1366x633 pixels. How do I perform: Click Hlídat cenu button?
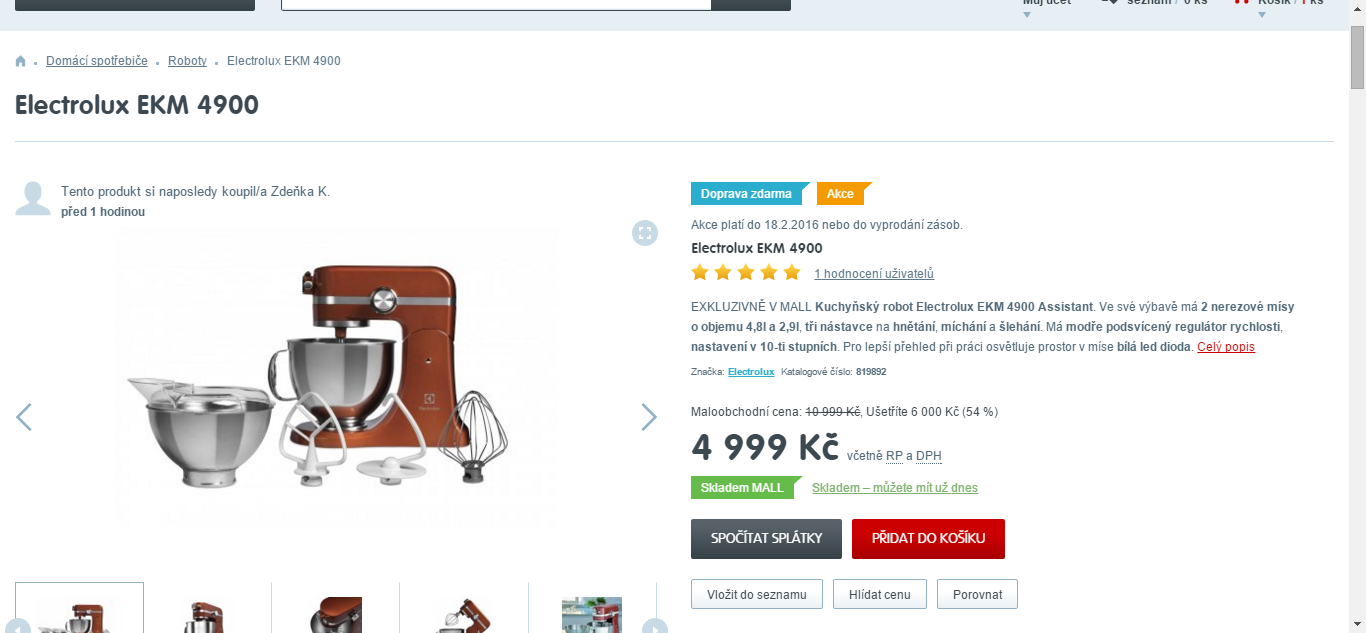point(880,594)
